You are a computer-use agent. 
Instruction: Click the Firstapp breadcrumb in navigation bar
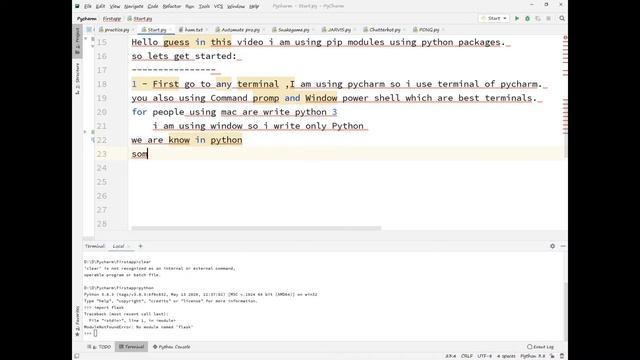pyautogui.click(x=112, y=19)
